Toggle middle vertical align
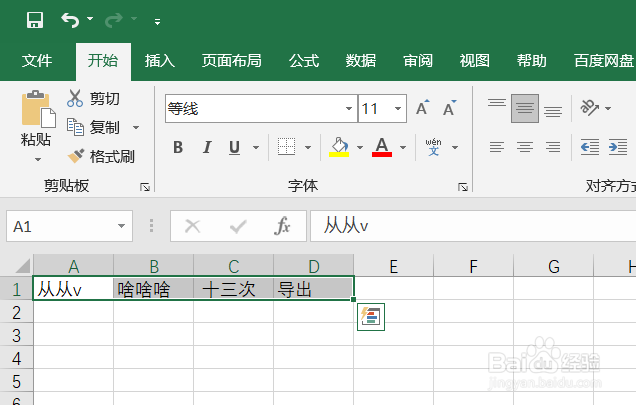 tap(525, 108)
